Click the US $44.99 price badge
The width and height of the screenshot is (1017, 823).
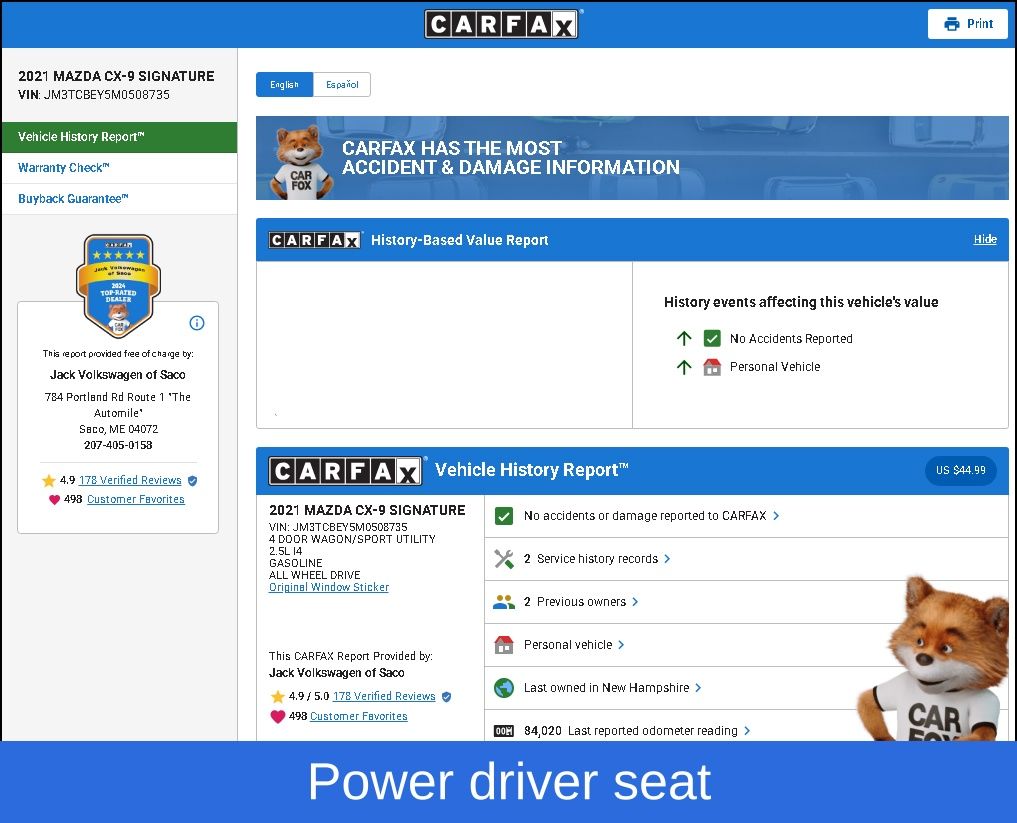pyautogui.click(x=960, y=471)
